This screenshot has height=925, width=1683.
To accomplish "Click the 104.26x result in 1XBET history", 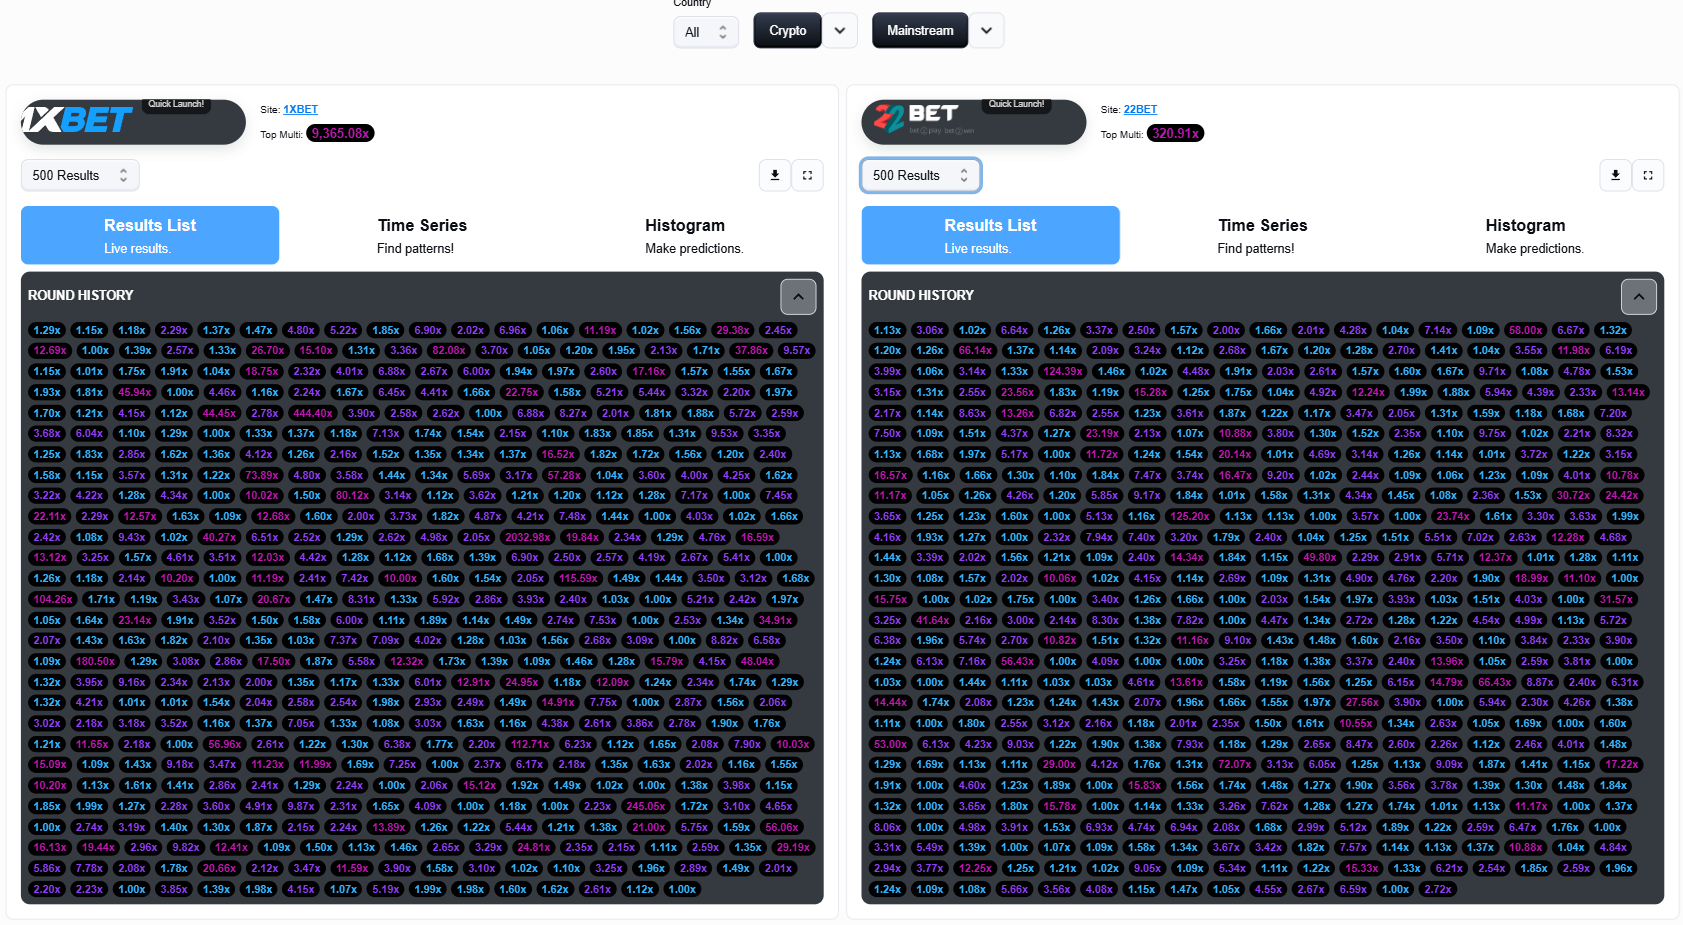I will 53,599.
